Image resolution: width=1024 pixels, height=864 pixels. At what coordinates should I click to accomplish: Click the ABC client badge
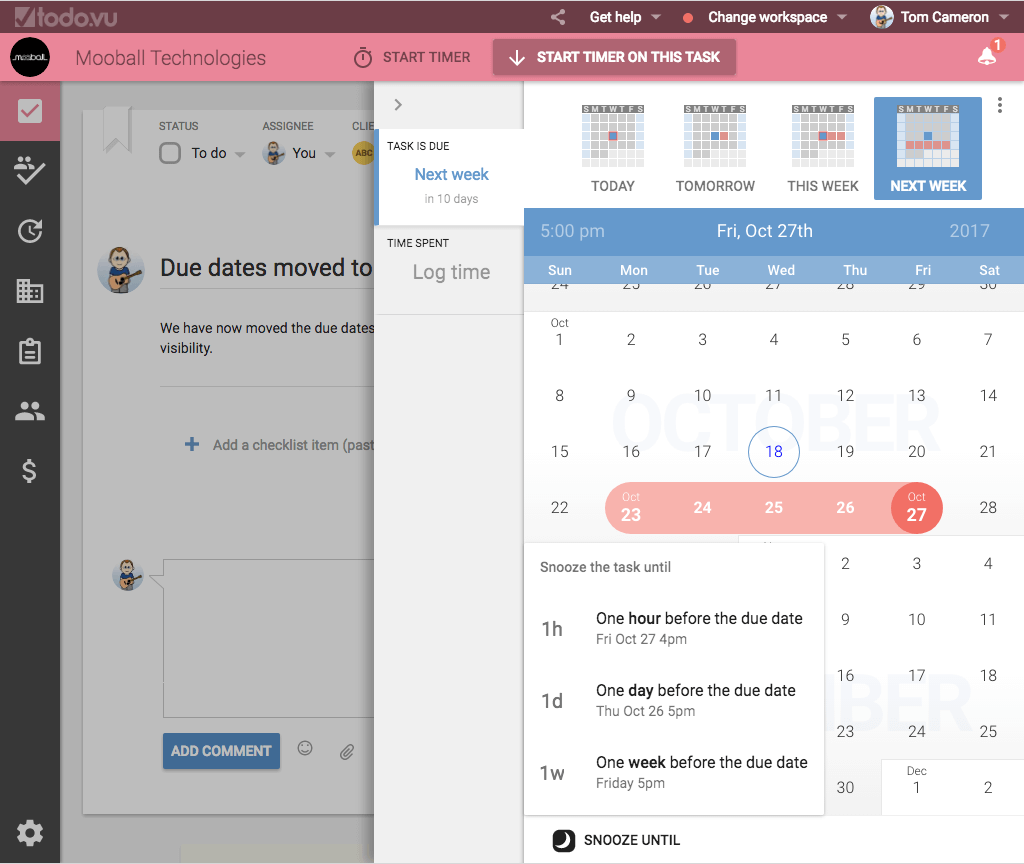click(363, 153)
